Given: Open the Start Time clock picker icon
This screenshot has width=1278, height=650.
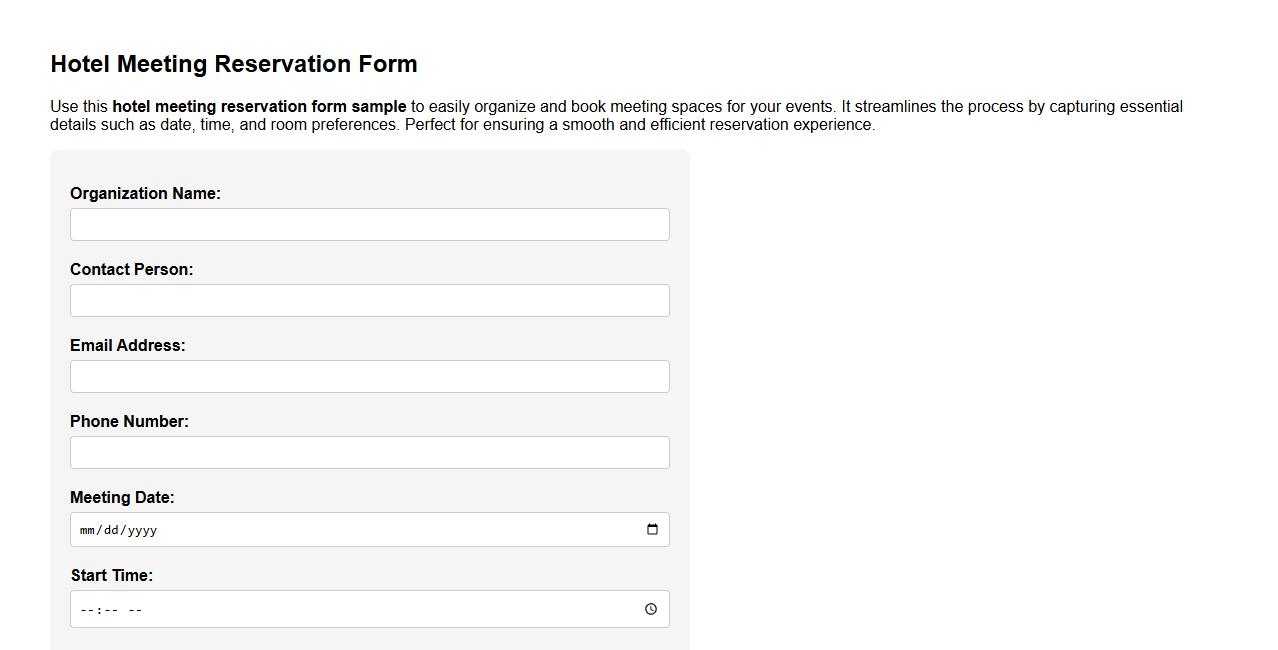Looking at the screenshot, I should (x=651, y=609).
